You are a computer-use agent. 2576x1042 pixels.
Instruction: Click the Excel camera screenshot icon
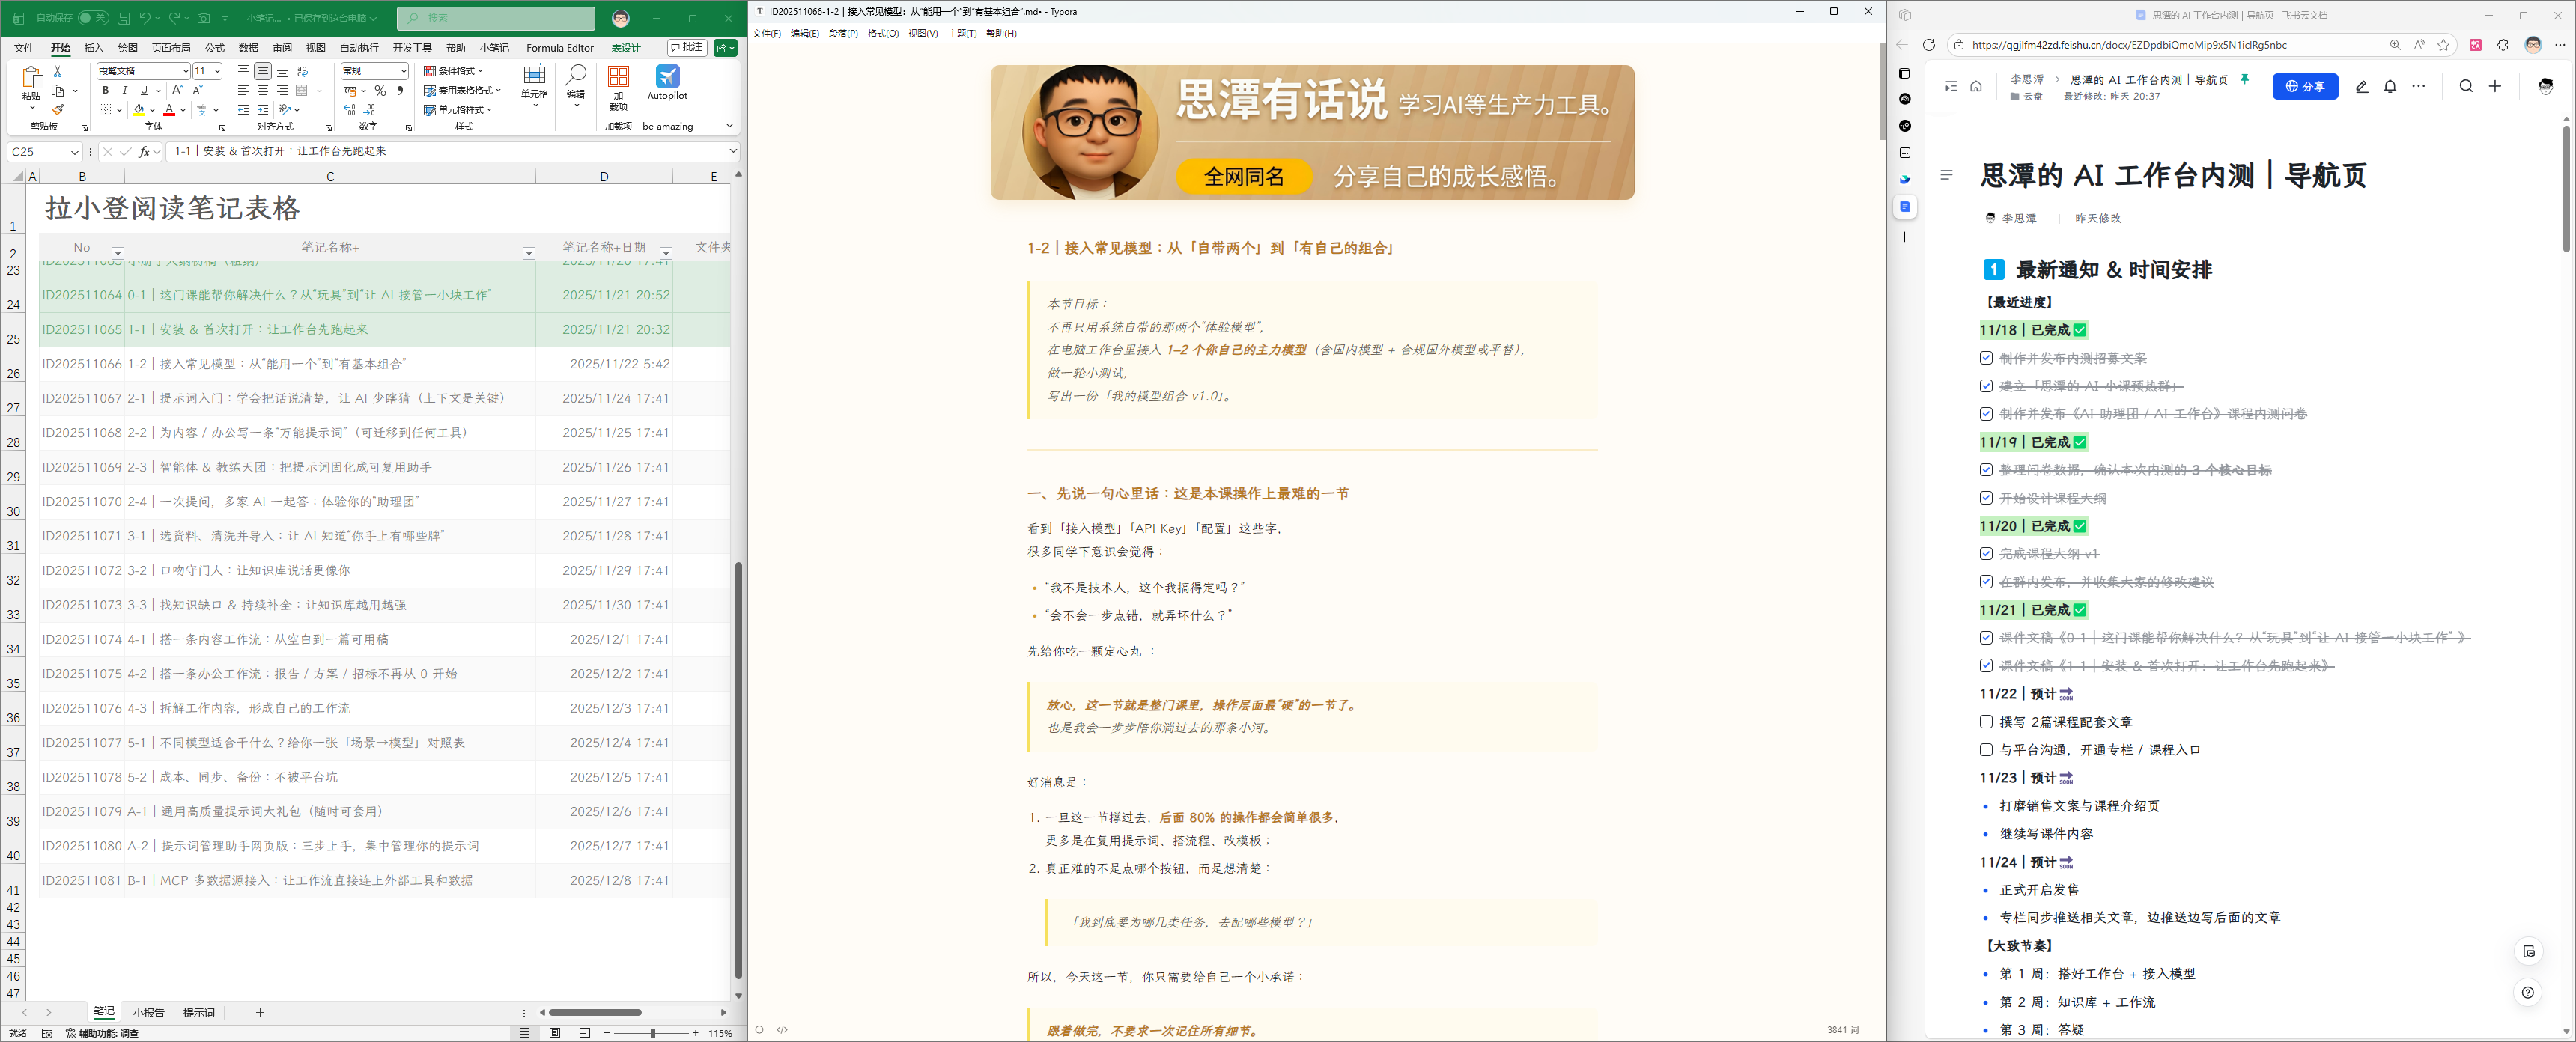[x=204, y=18]
